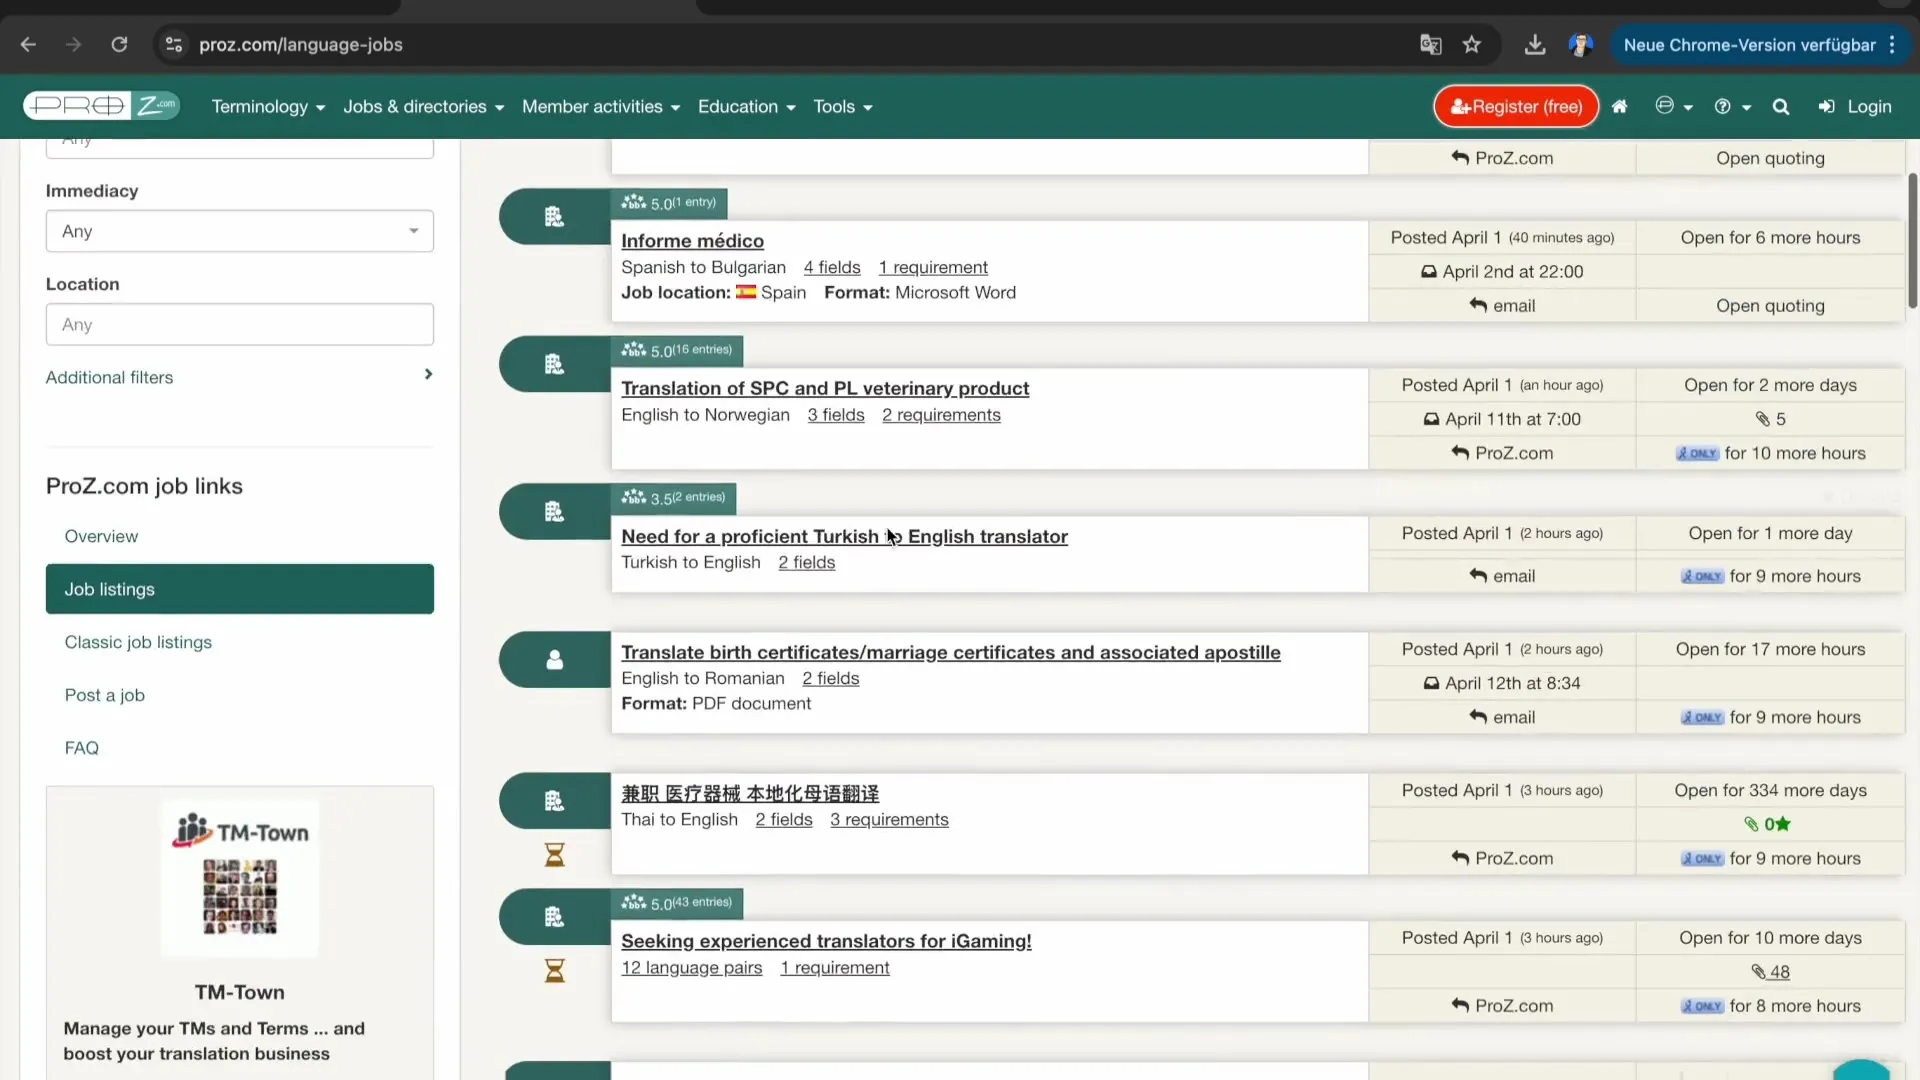This screenshot has width=1920, height=1080.
Task: Click the person icon on the birth certificates job
Action: click(554, 659)
